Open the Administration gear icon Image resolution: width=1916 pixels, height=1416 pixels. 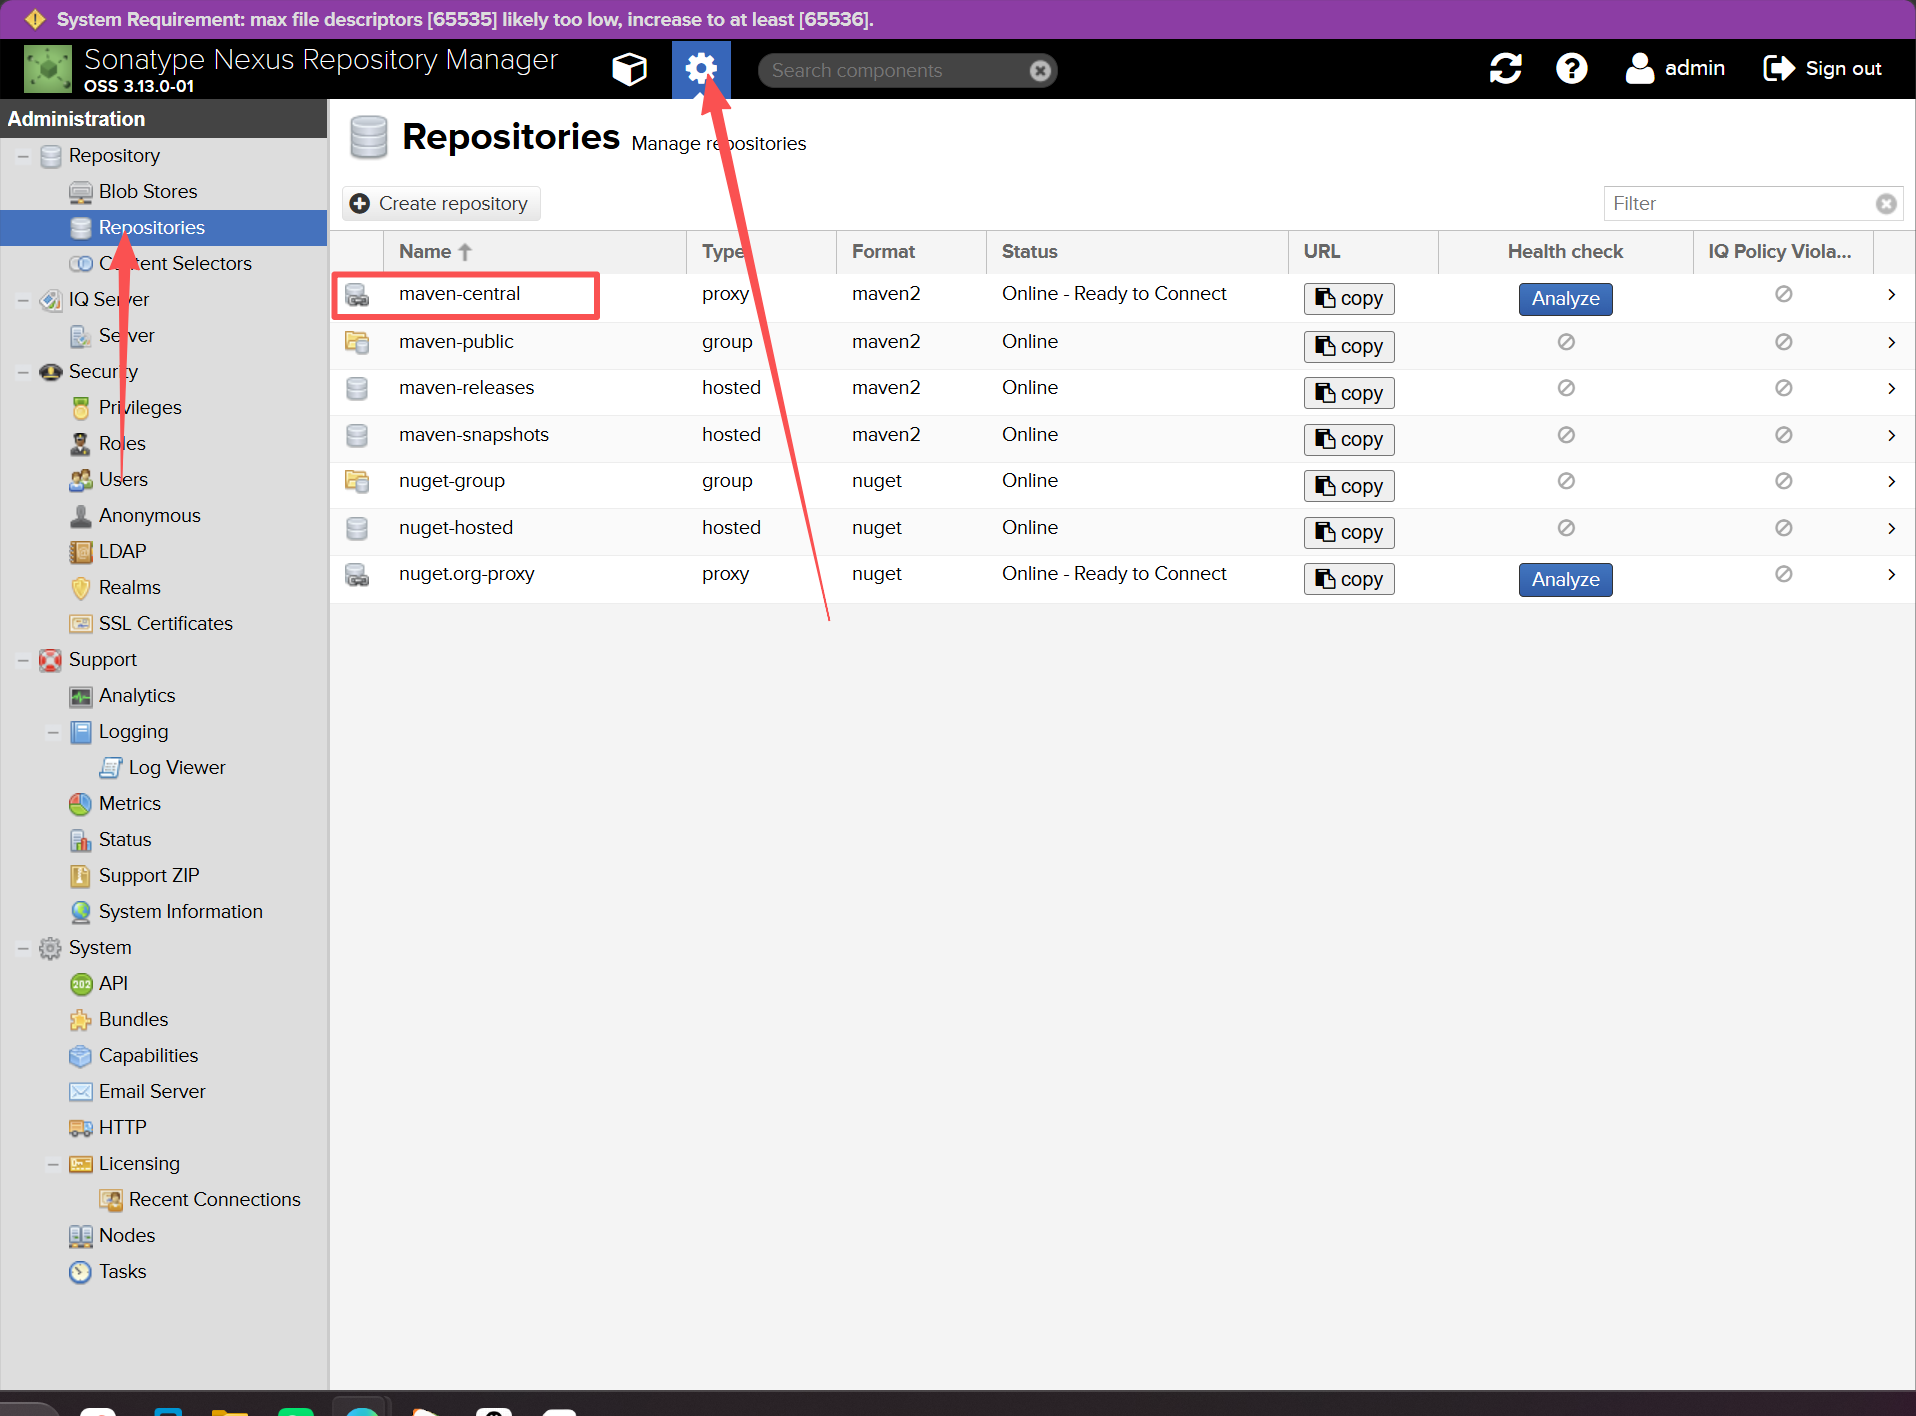pyautogui.click(x=701, y=69)
